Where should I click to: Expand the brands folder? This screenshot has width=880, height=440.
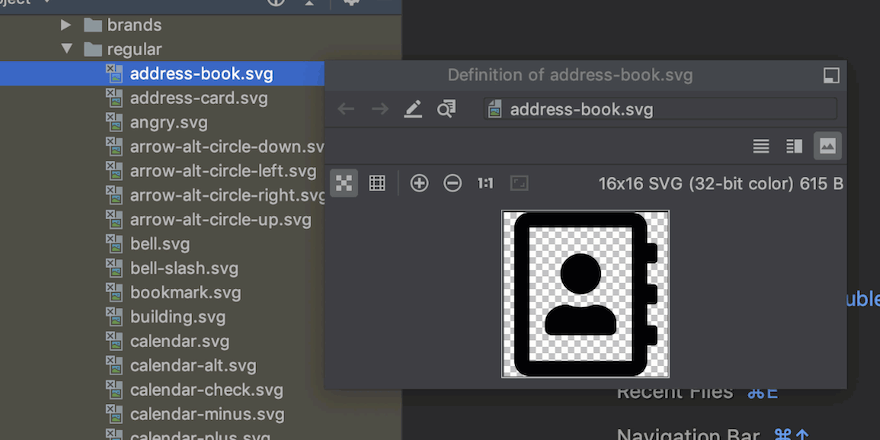[67, 24]
